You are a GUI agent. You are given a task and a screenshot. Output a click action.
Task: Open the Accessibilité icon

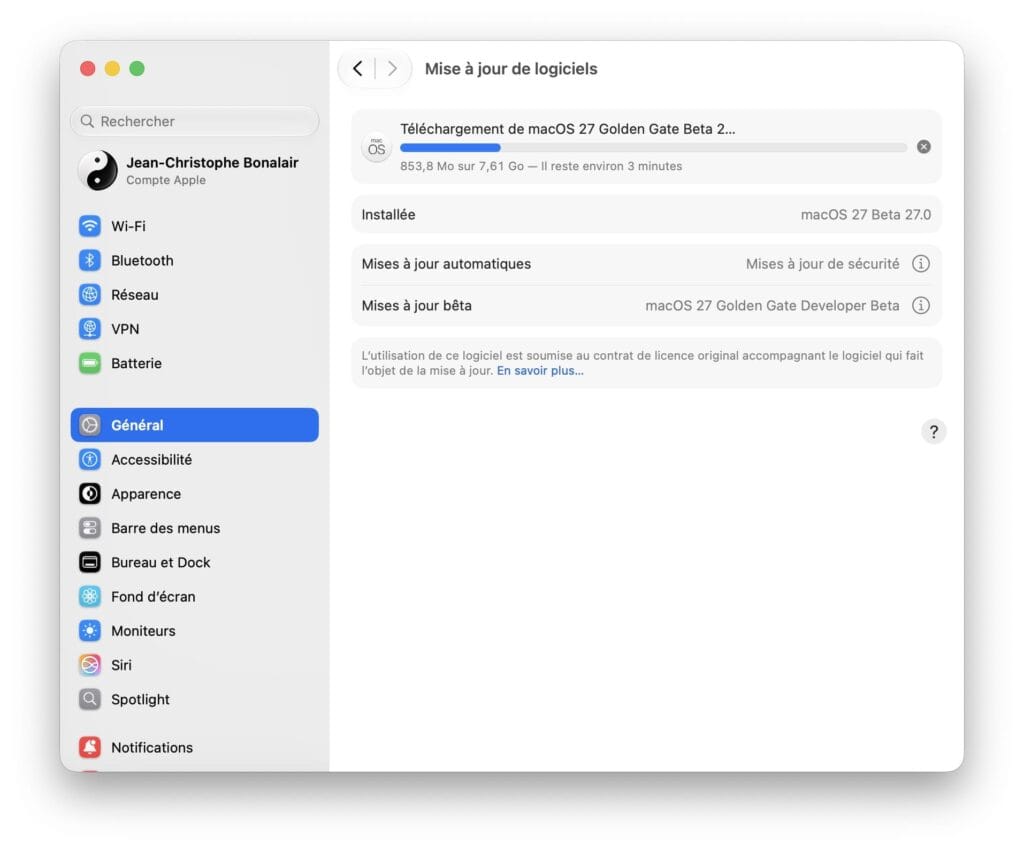point(89,459)
